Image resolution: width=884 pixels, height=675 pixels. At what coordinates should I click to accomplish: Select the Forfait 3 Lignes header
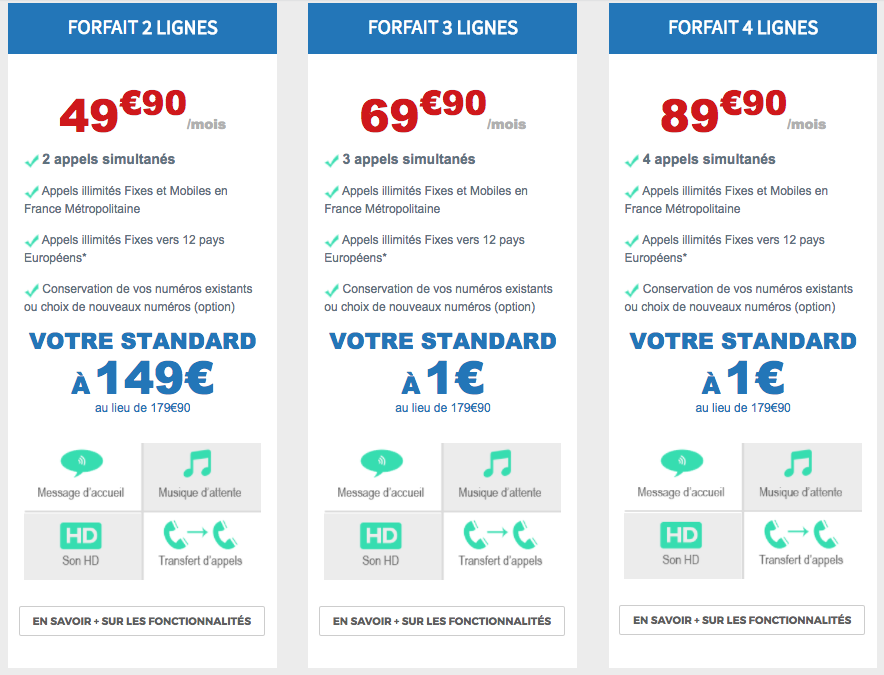pos(443,28)
